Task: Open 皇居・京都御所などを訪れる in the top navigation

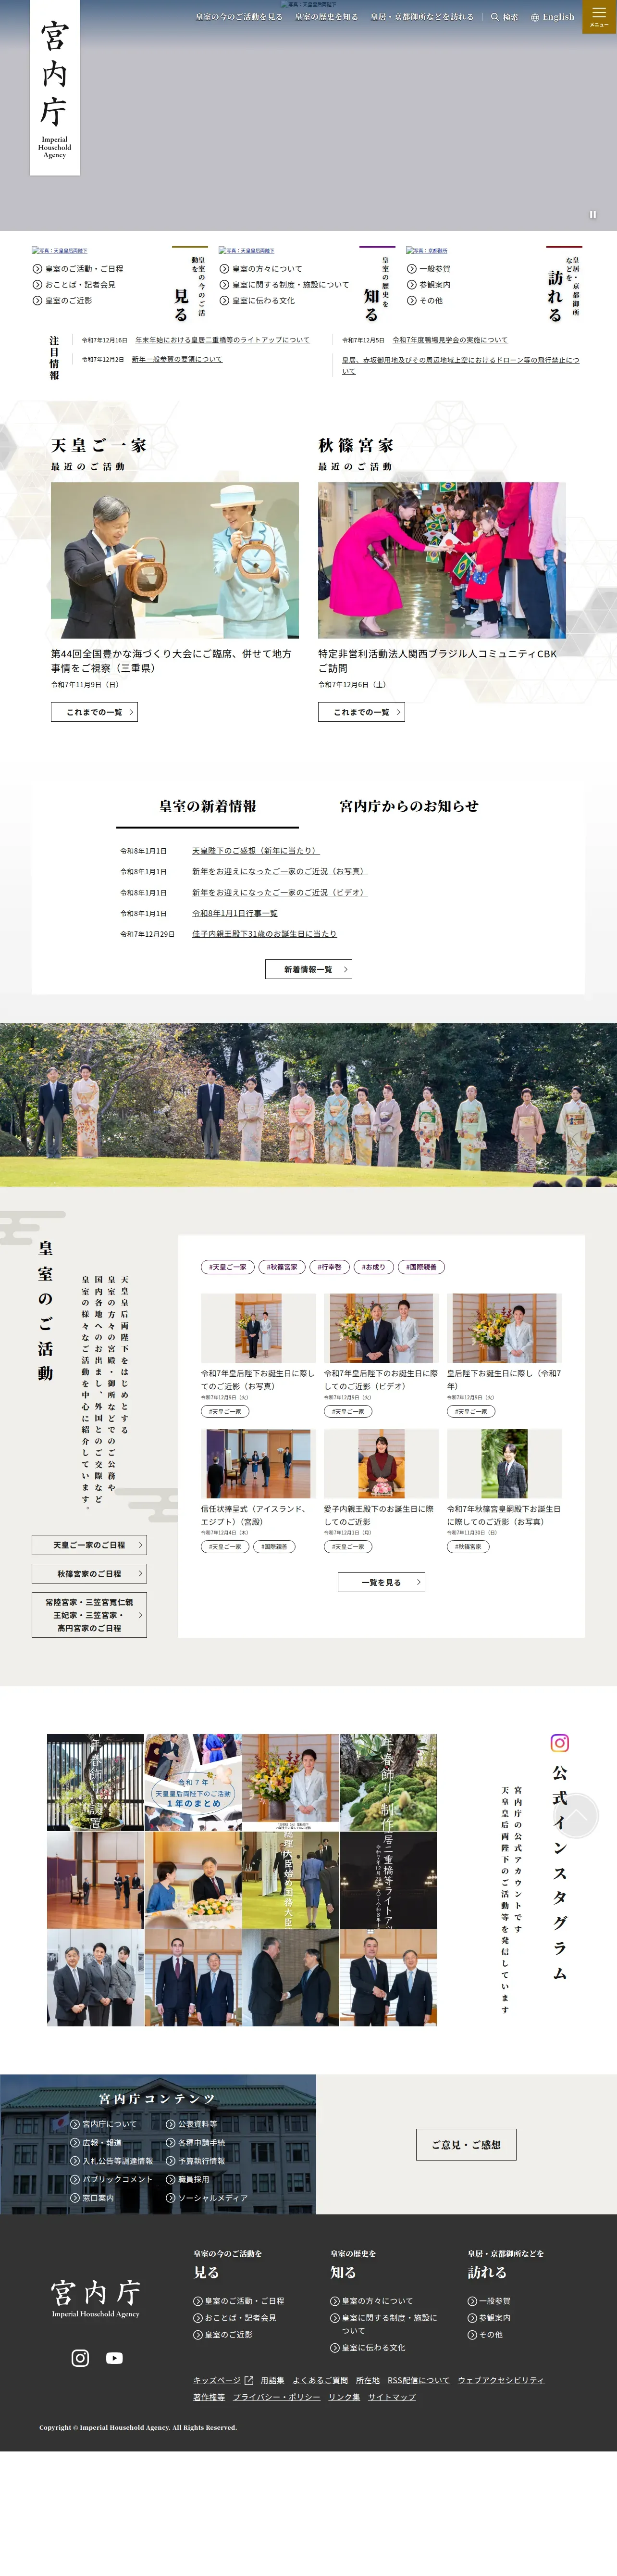Action: tap(422, 17)
